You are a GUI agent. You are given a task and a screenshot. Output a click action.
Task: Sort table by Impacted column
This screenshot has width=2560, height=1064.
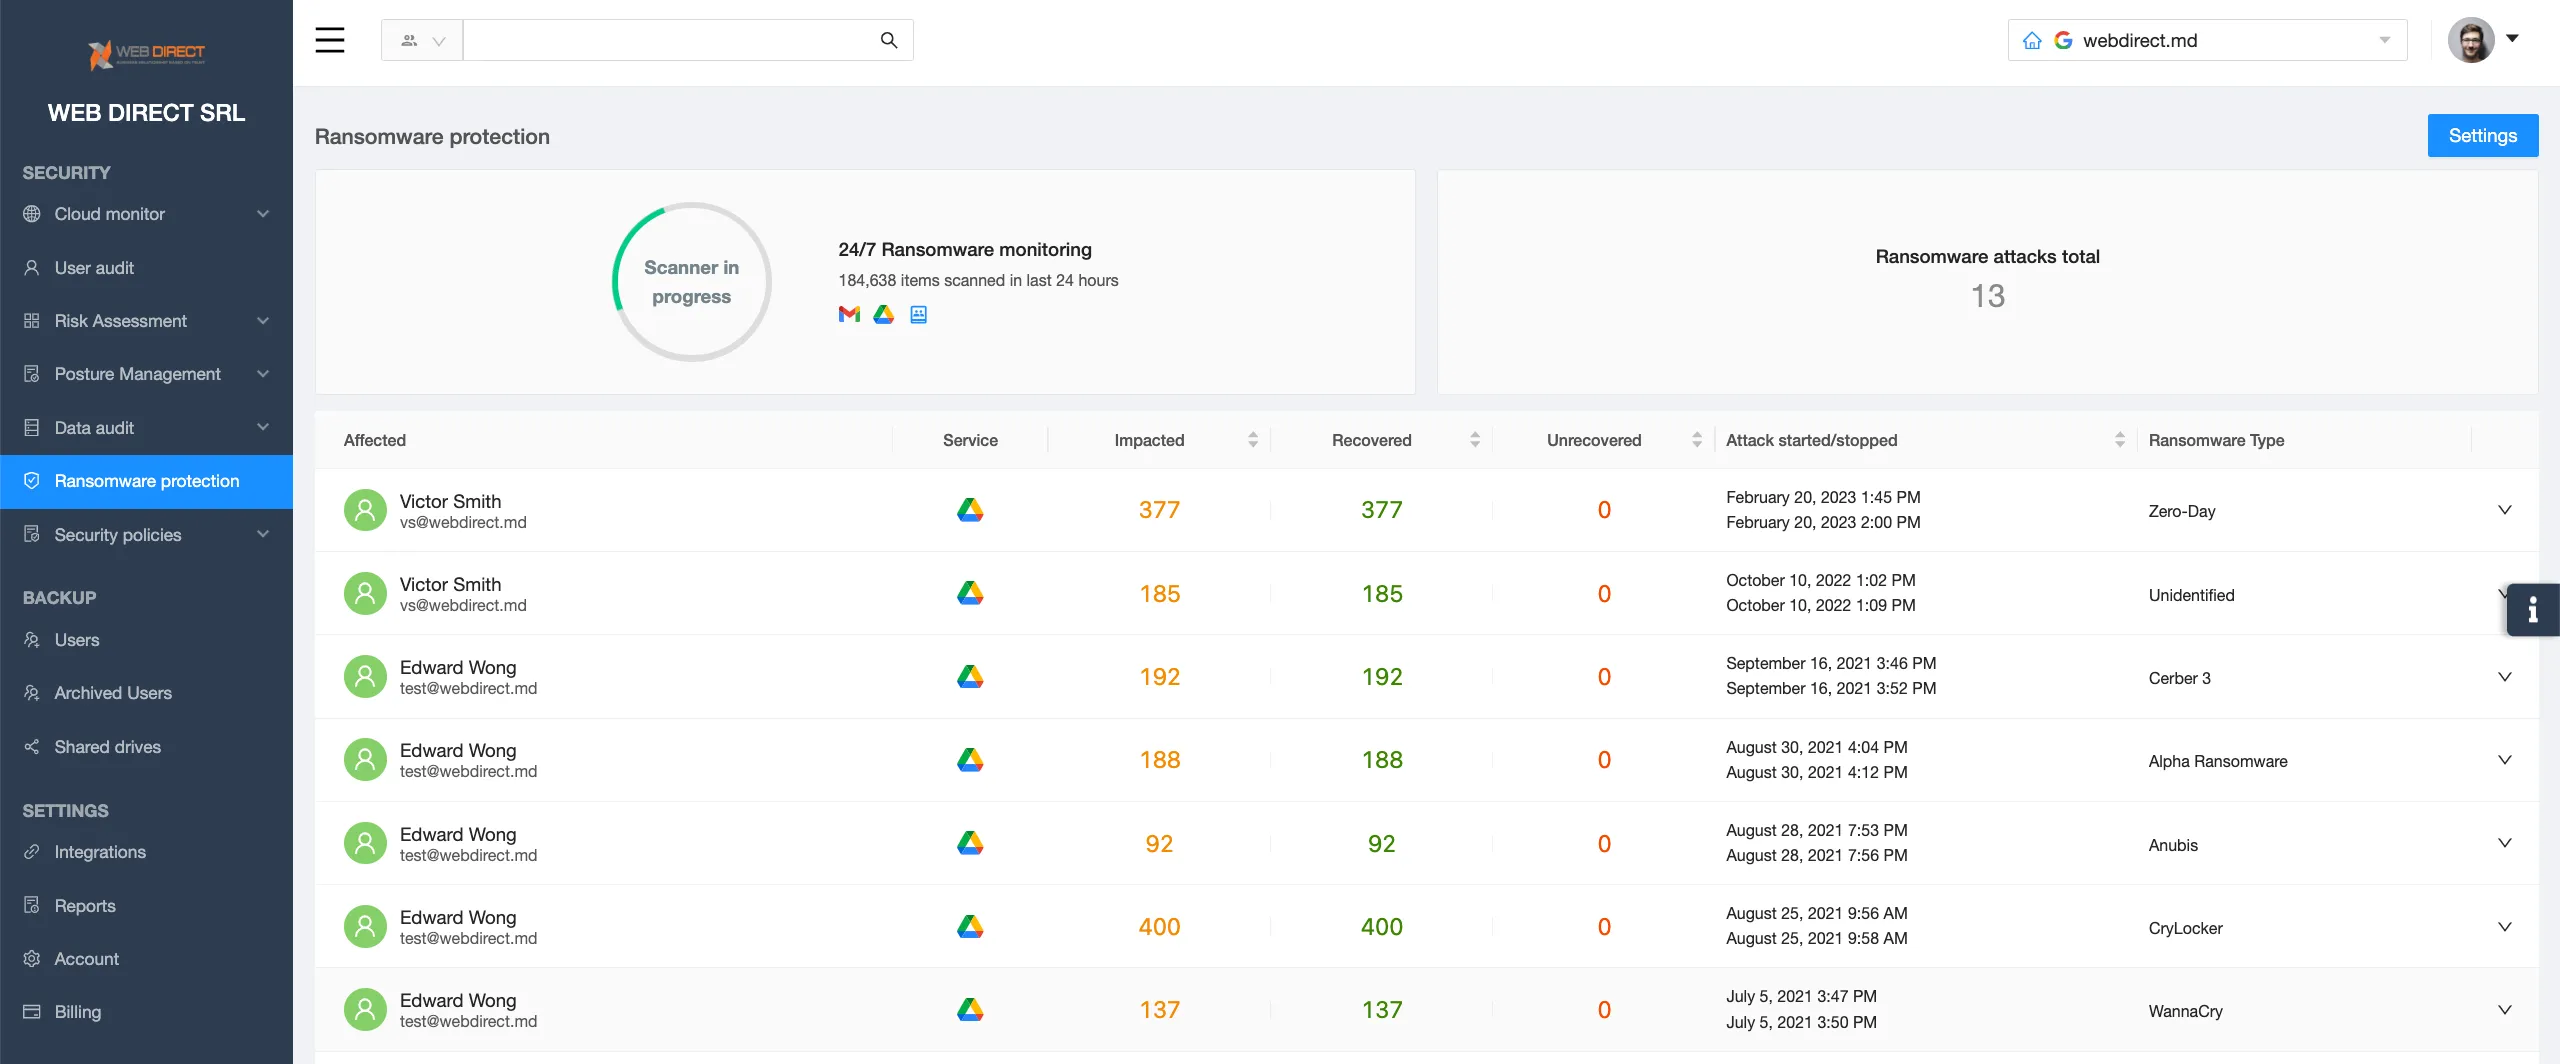1252,440
